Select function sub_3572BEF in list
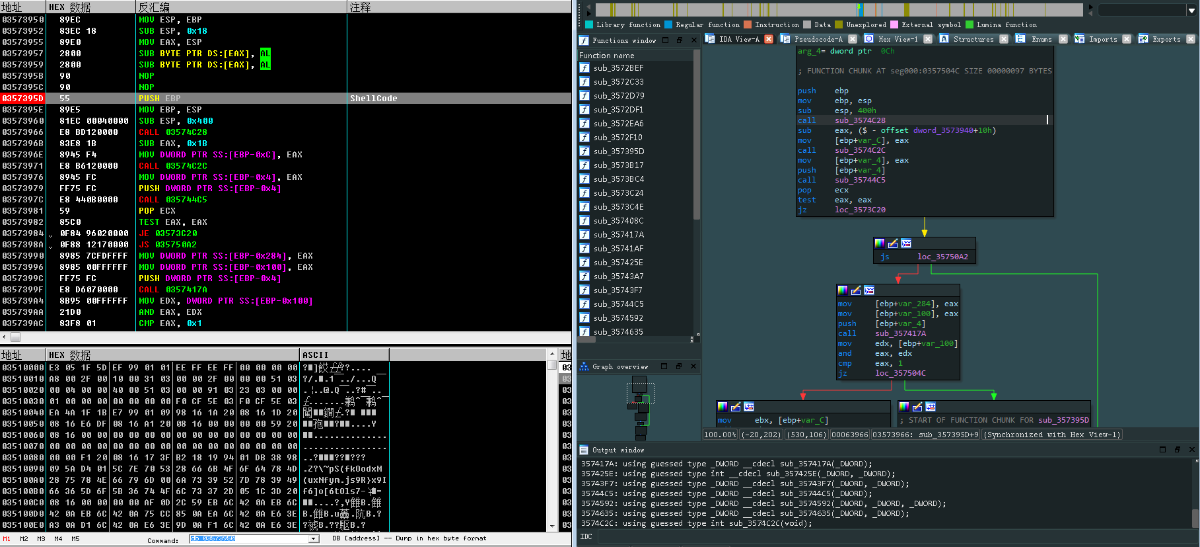Screen dimensions: 1200x547 (x=637, y=68)
